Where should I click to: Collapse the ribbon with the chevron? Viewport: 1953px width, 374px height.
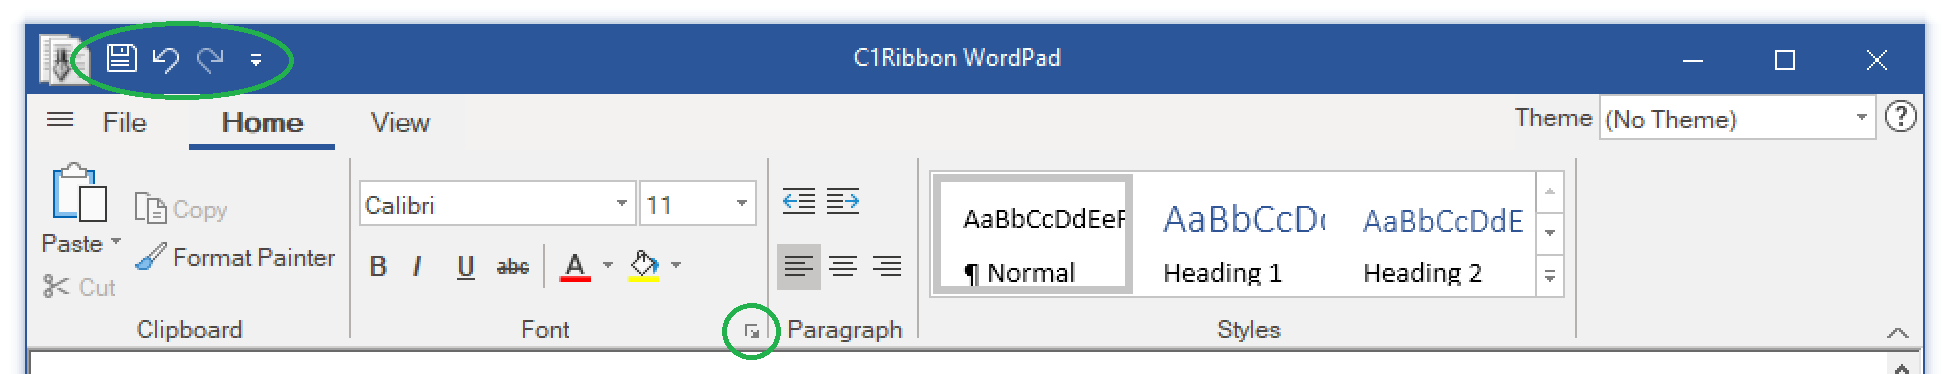click(1897, 332)
